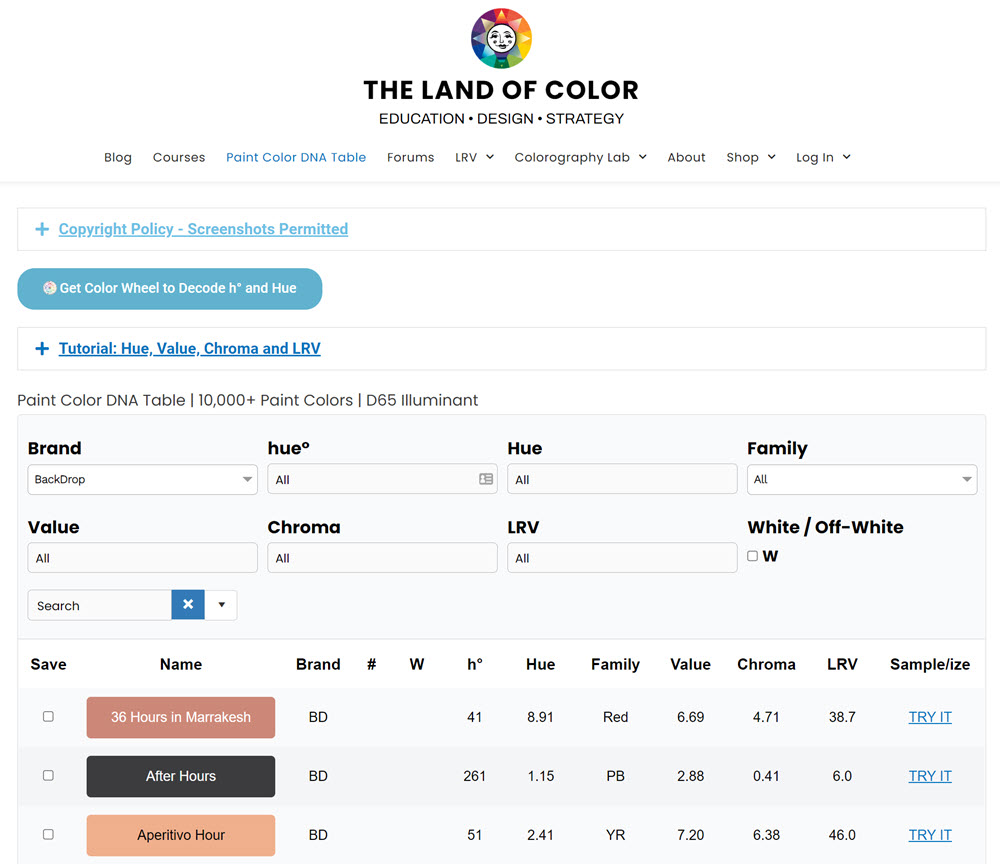Open the Brand dropdown showing BackDrop
The width and height of the screenshot is (1000, 864).
coord(142,479)
